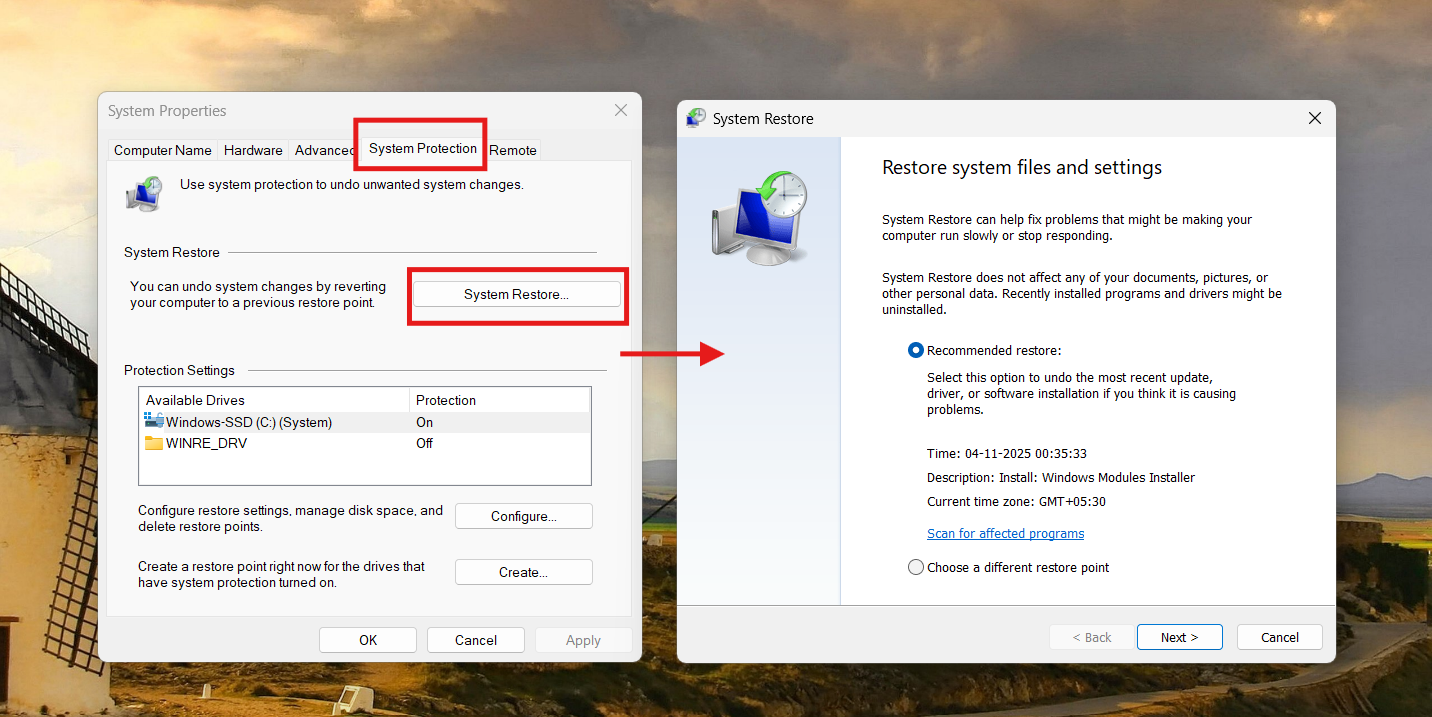1432x717 pixels.
Task: Click the WINRE_DRV folder icon
Action: click(153, 442)
